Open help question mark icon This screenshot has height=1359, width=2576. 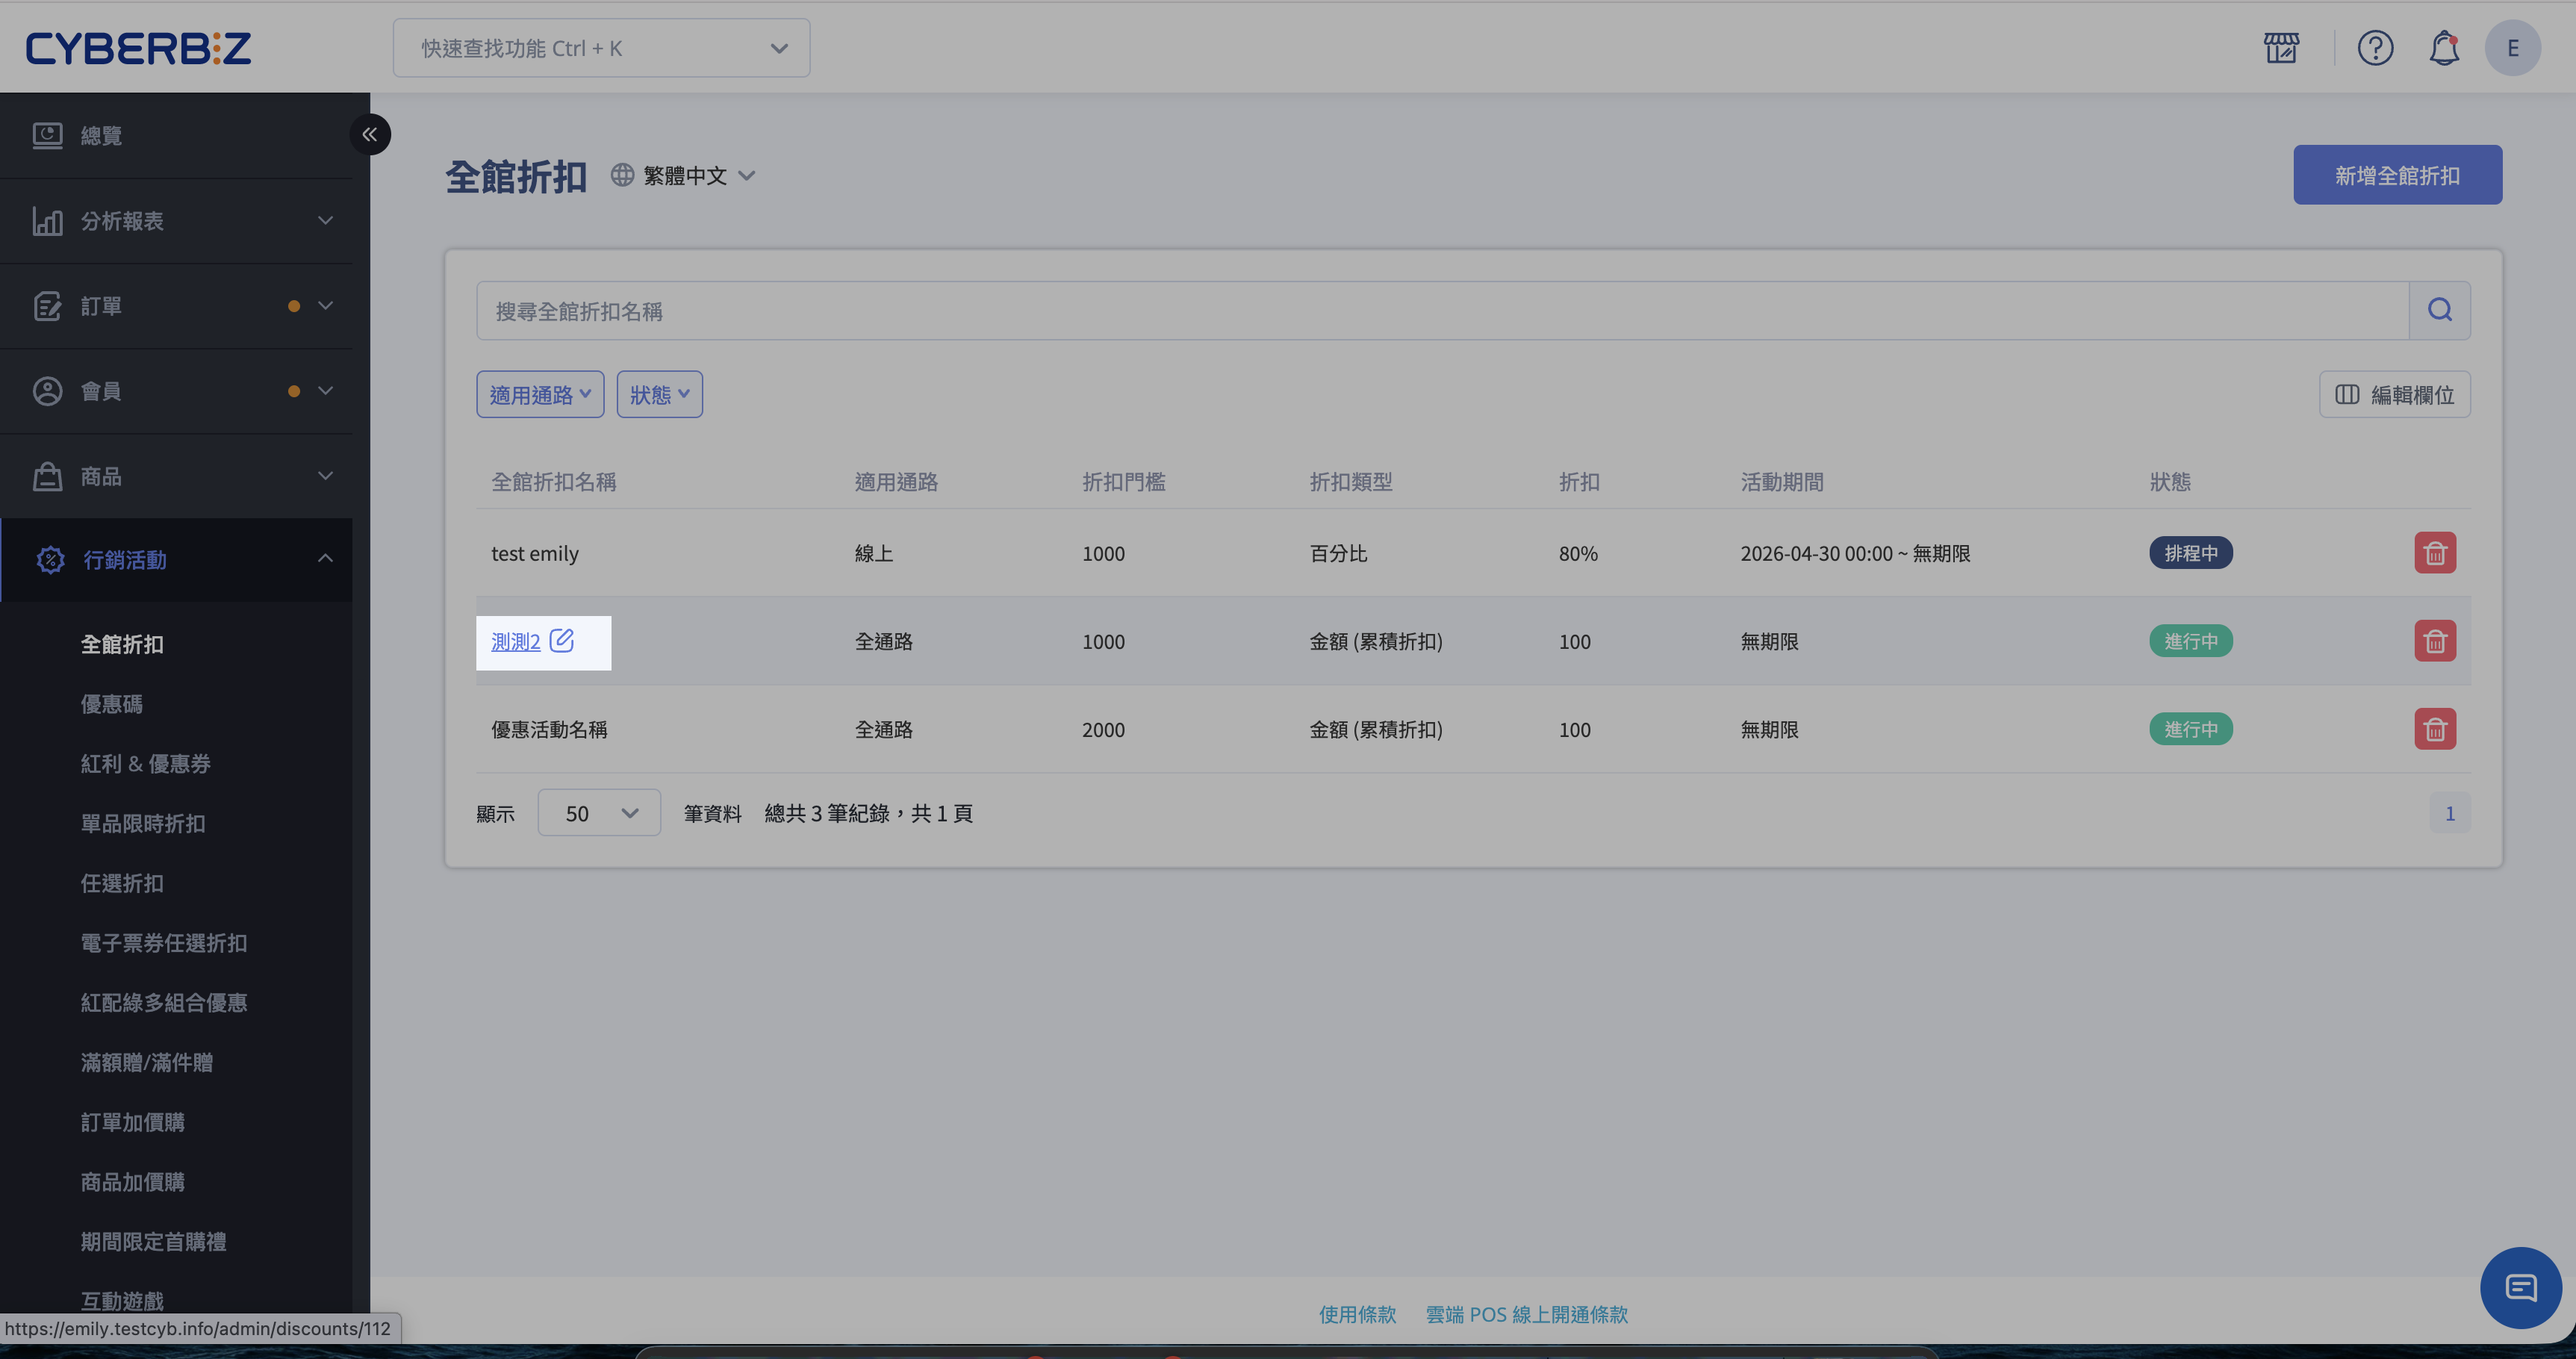tap(2375, 48)
